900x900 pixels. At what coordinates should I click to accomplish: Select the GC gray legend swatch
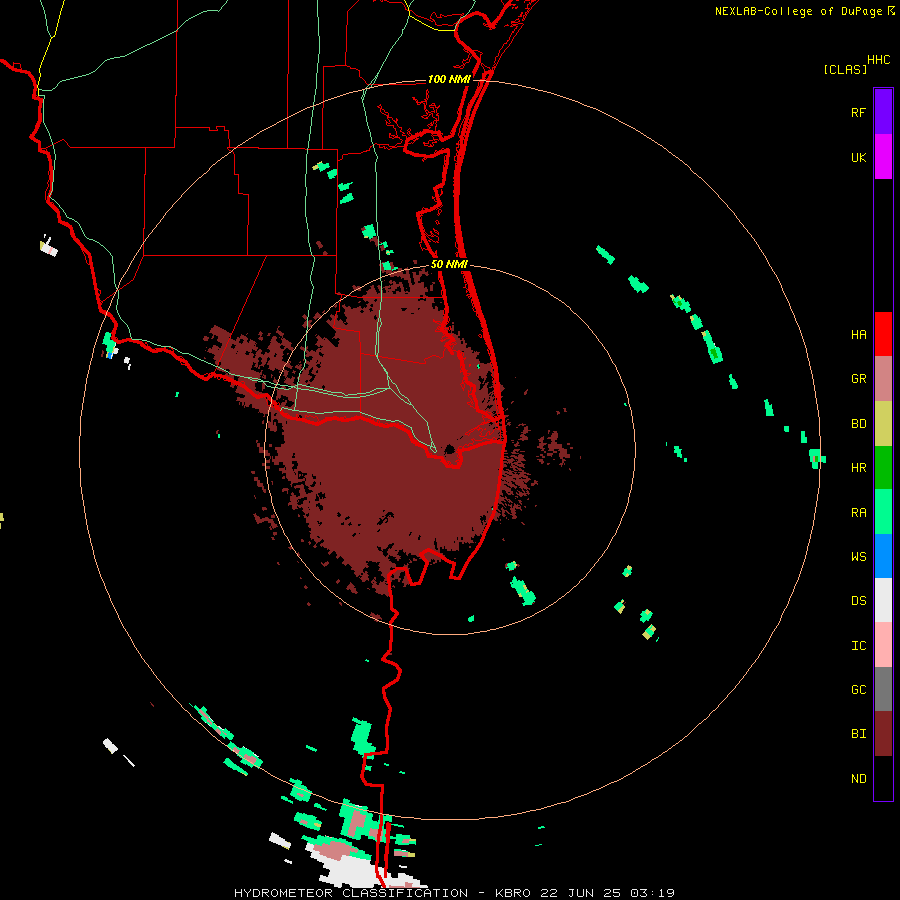pyautogui.click(x=883, y=689)
